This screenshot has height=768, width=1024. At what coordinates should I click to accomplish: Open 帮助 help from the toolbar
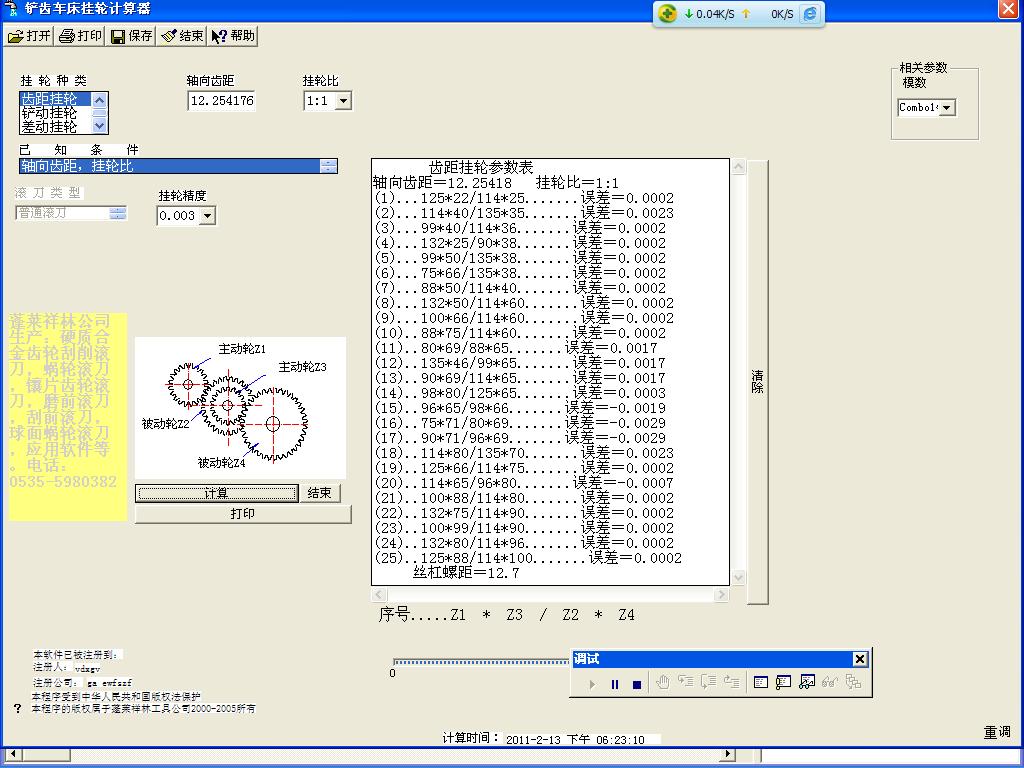pyautogui.click(x=233, y=36)
